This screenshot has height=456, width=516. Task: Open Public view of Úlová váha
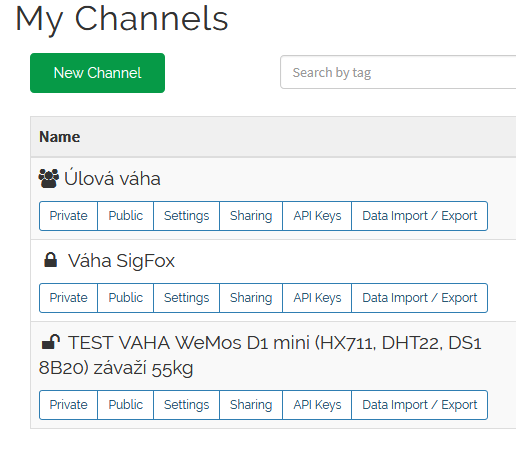pyautogui.click(x=126, y=216)
